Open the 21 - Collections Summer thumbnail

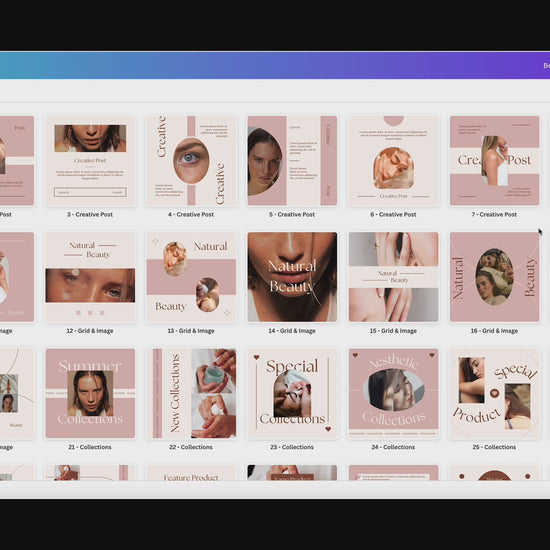[90, 393]
